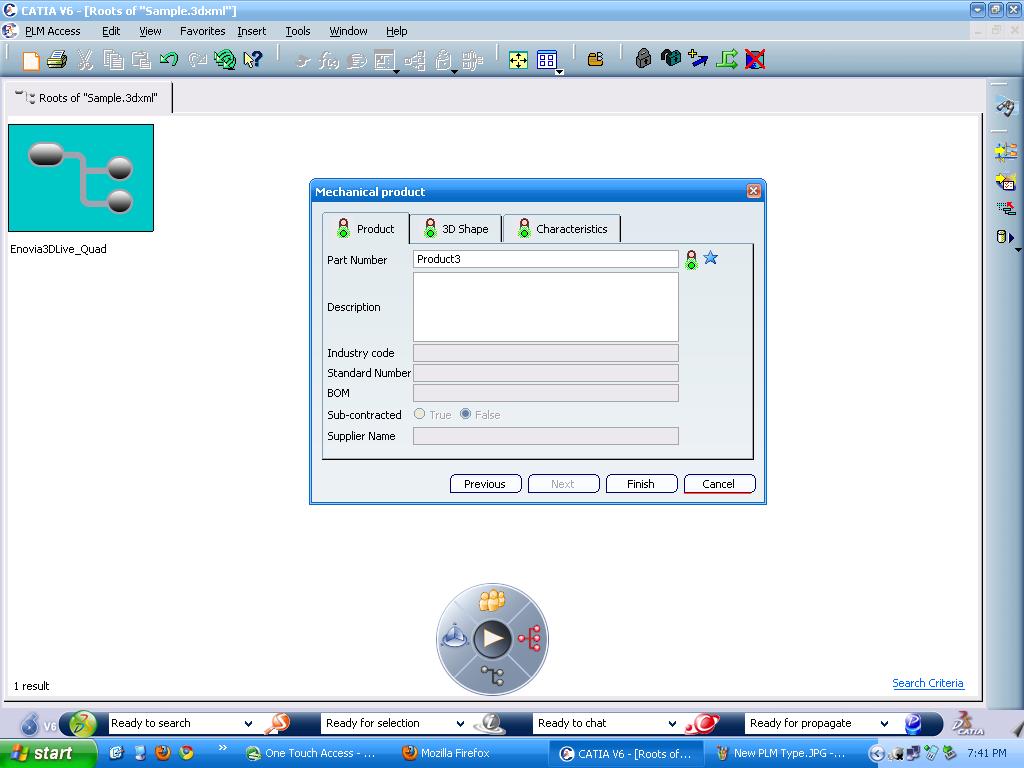Screen dimensions: 1024x768
Task: Expand the Ready for selection dropdown
Action: coord(460,724)
